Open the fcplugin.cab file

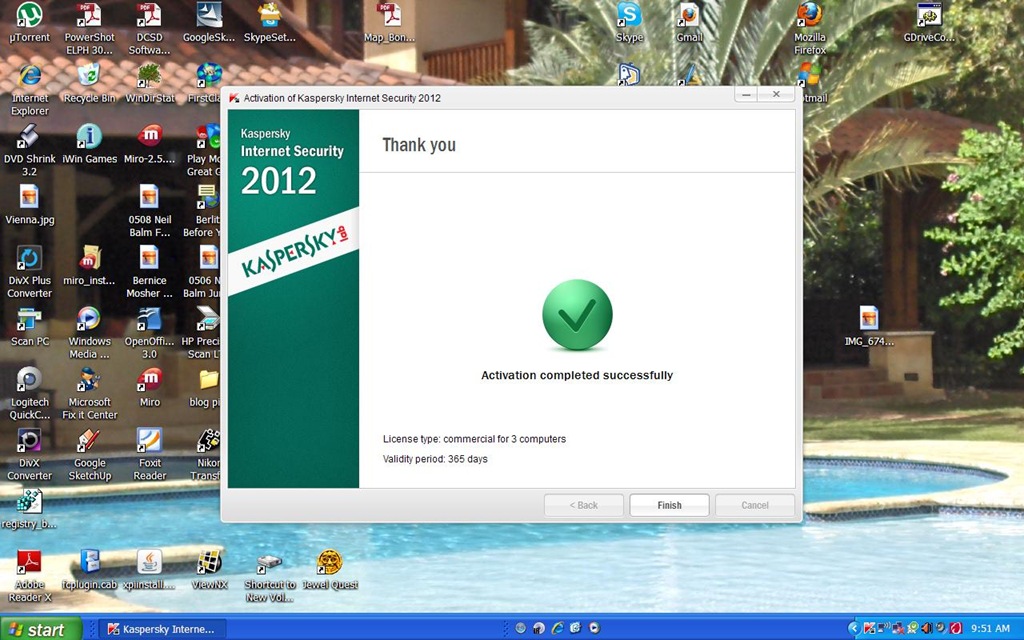pyautogui.click(x=89, y=570)
